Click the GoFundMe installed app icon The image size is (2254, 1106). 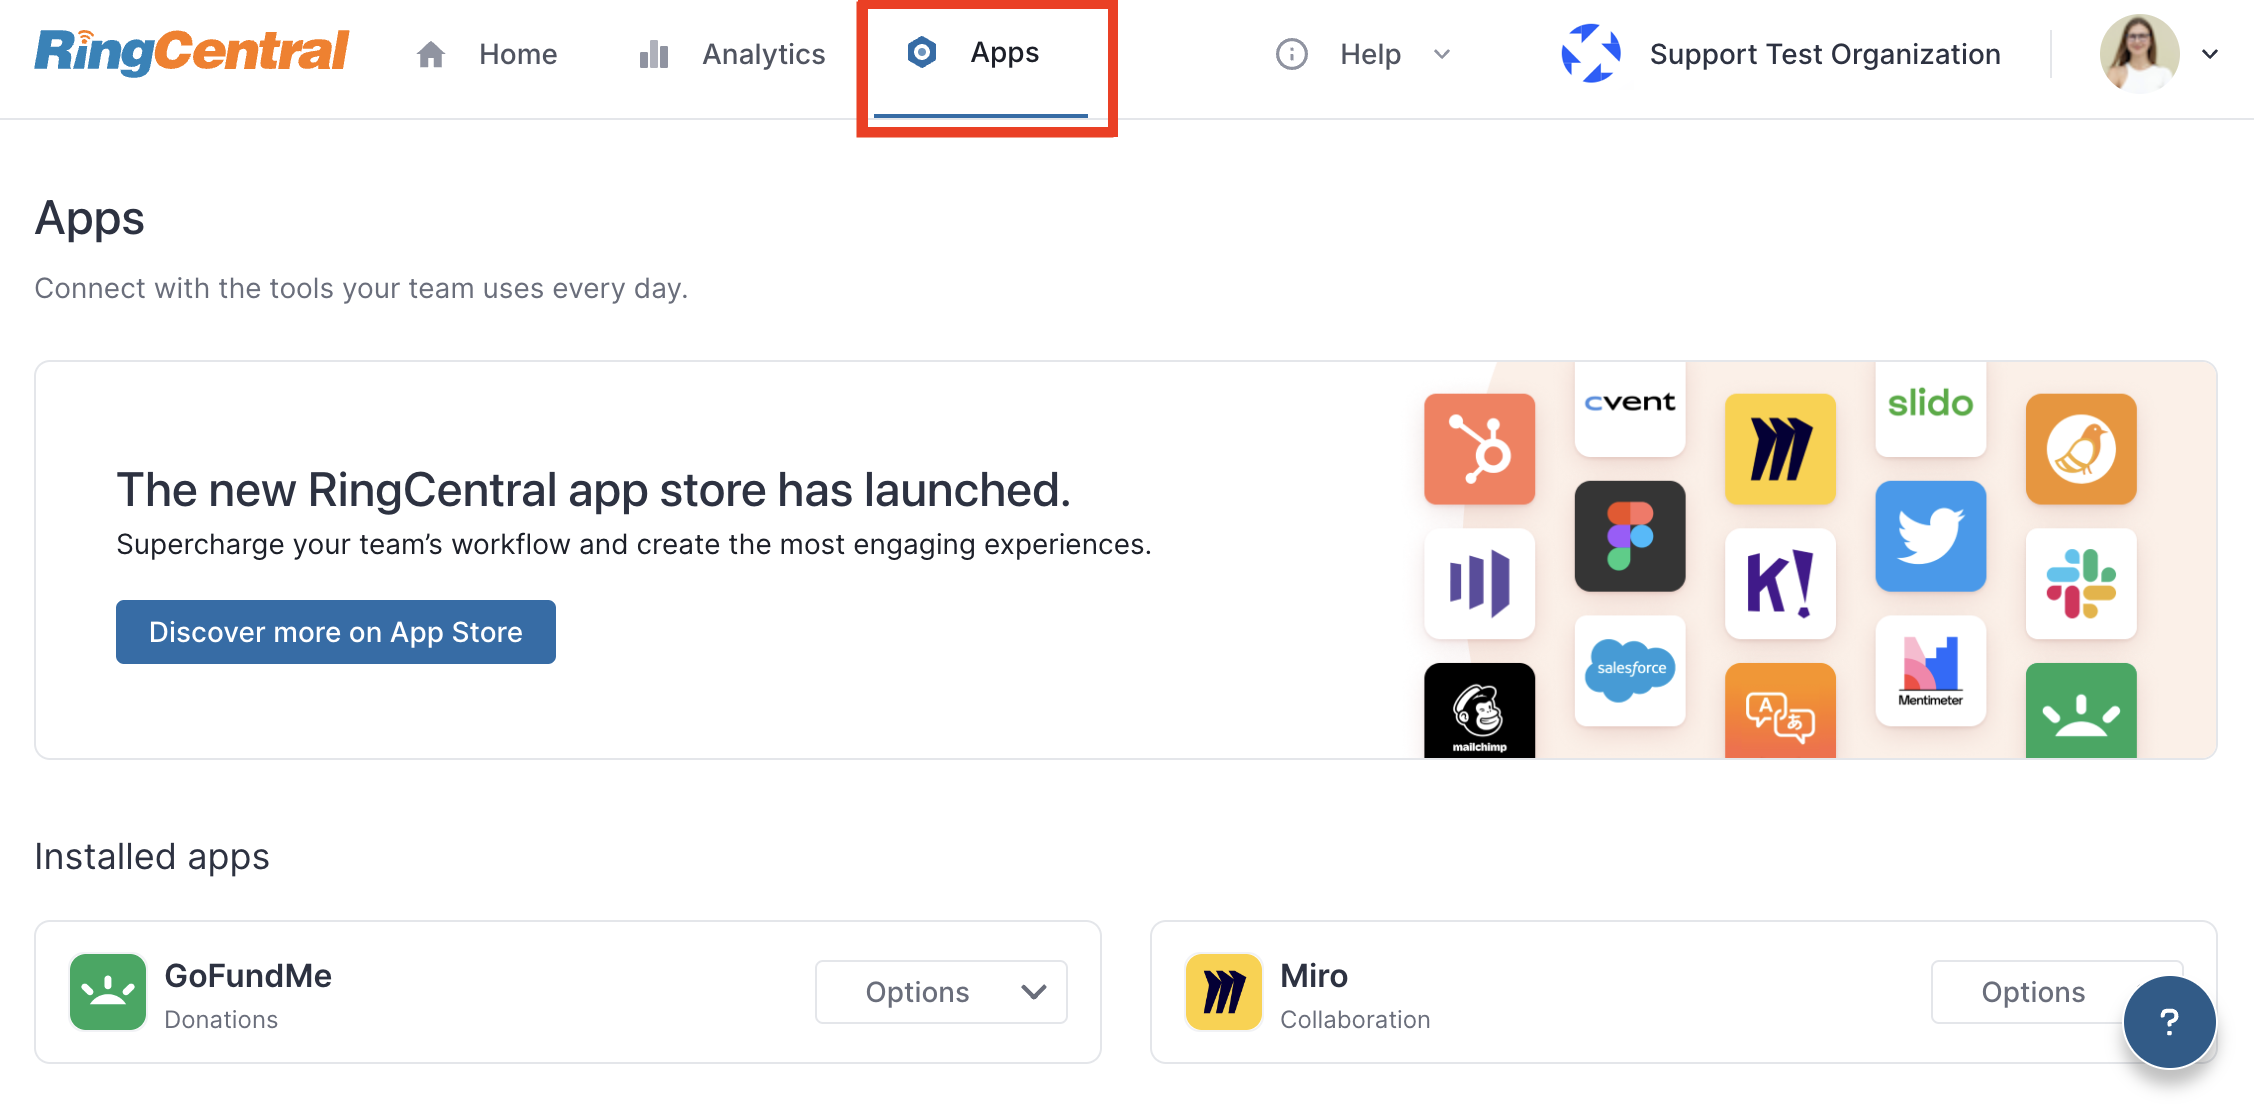pos(108,992)
